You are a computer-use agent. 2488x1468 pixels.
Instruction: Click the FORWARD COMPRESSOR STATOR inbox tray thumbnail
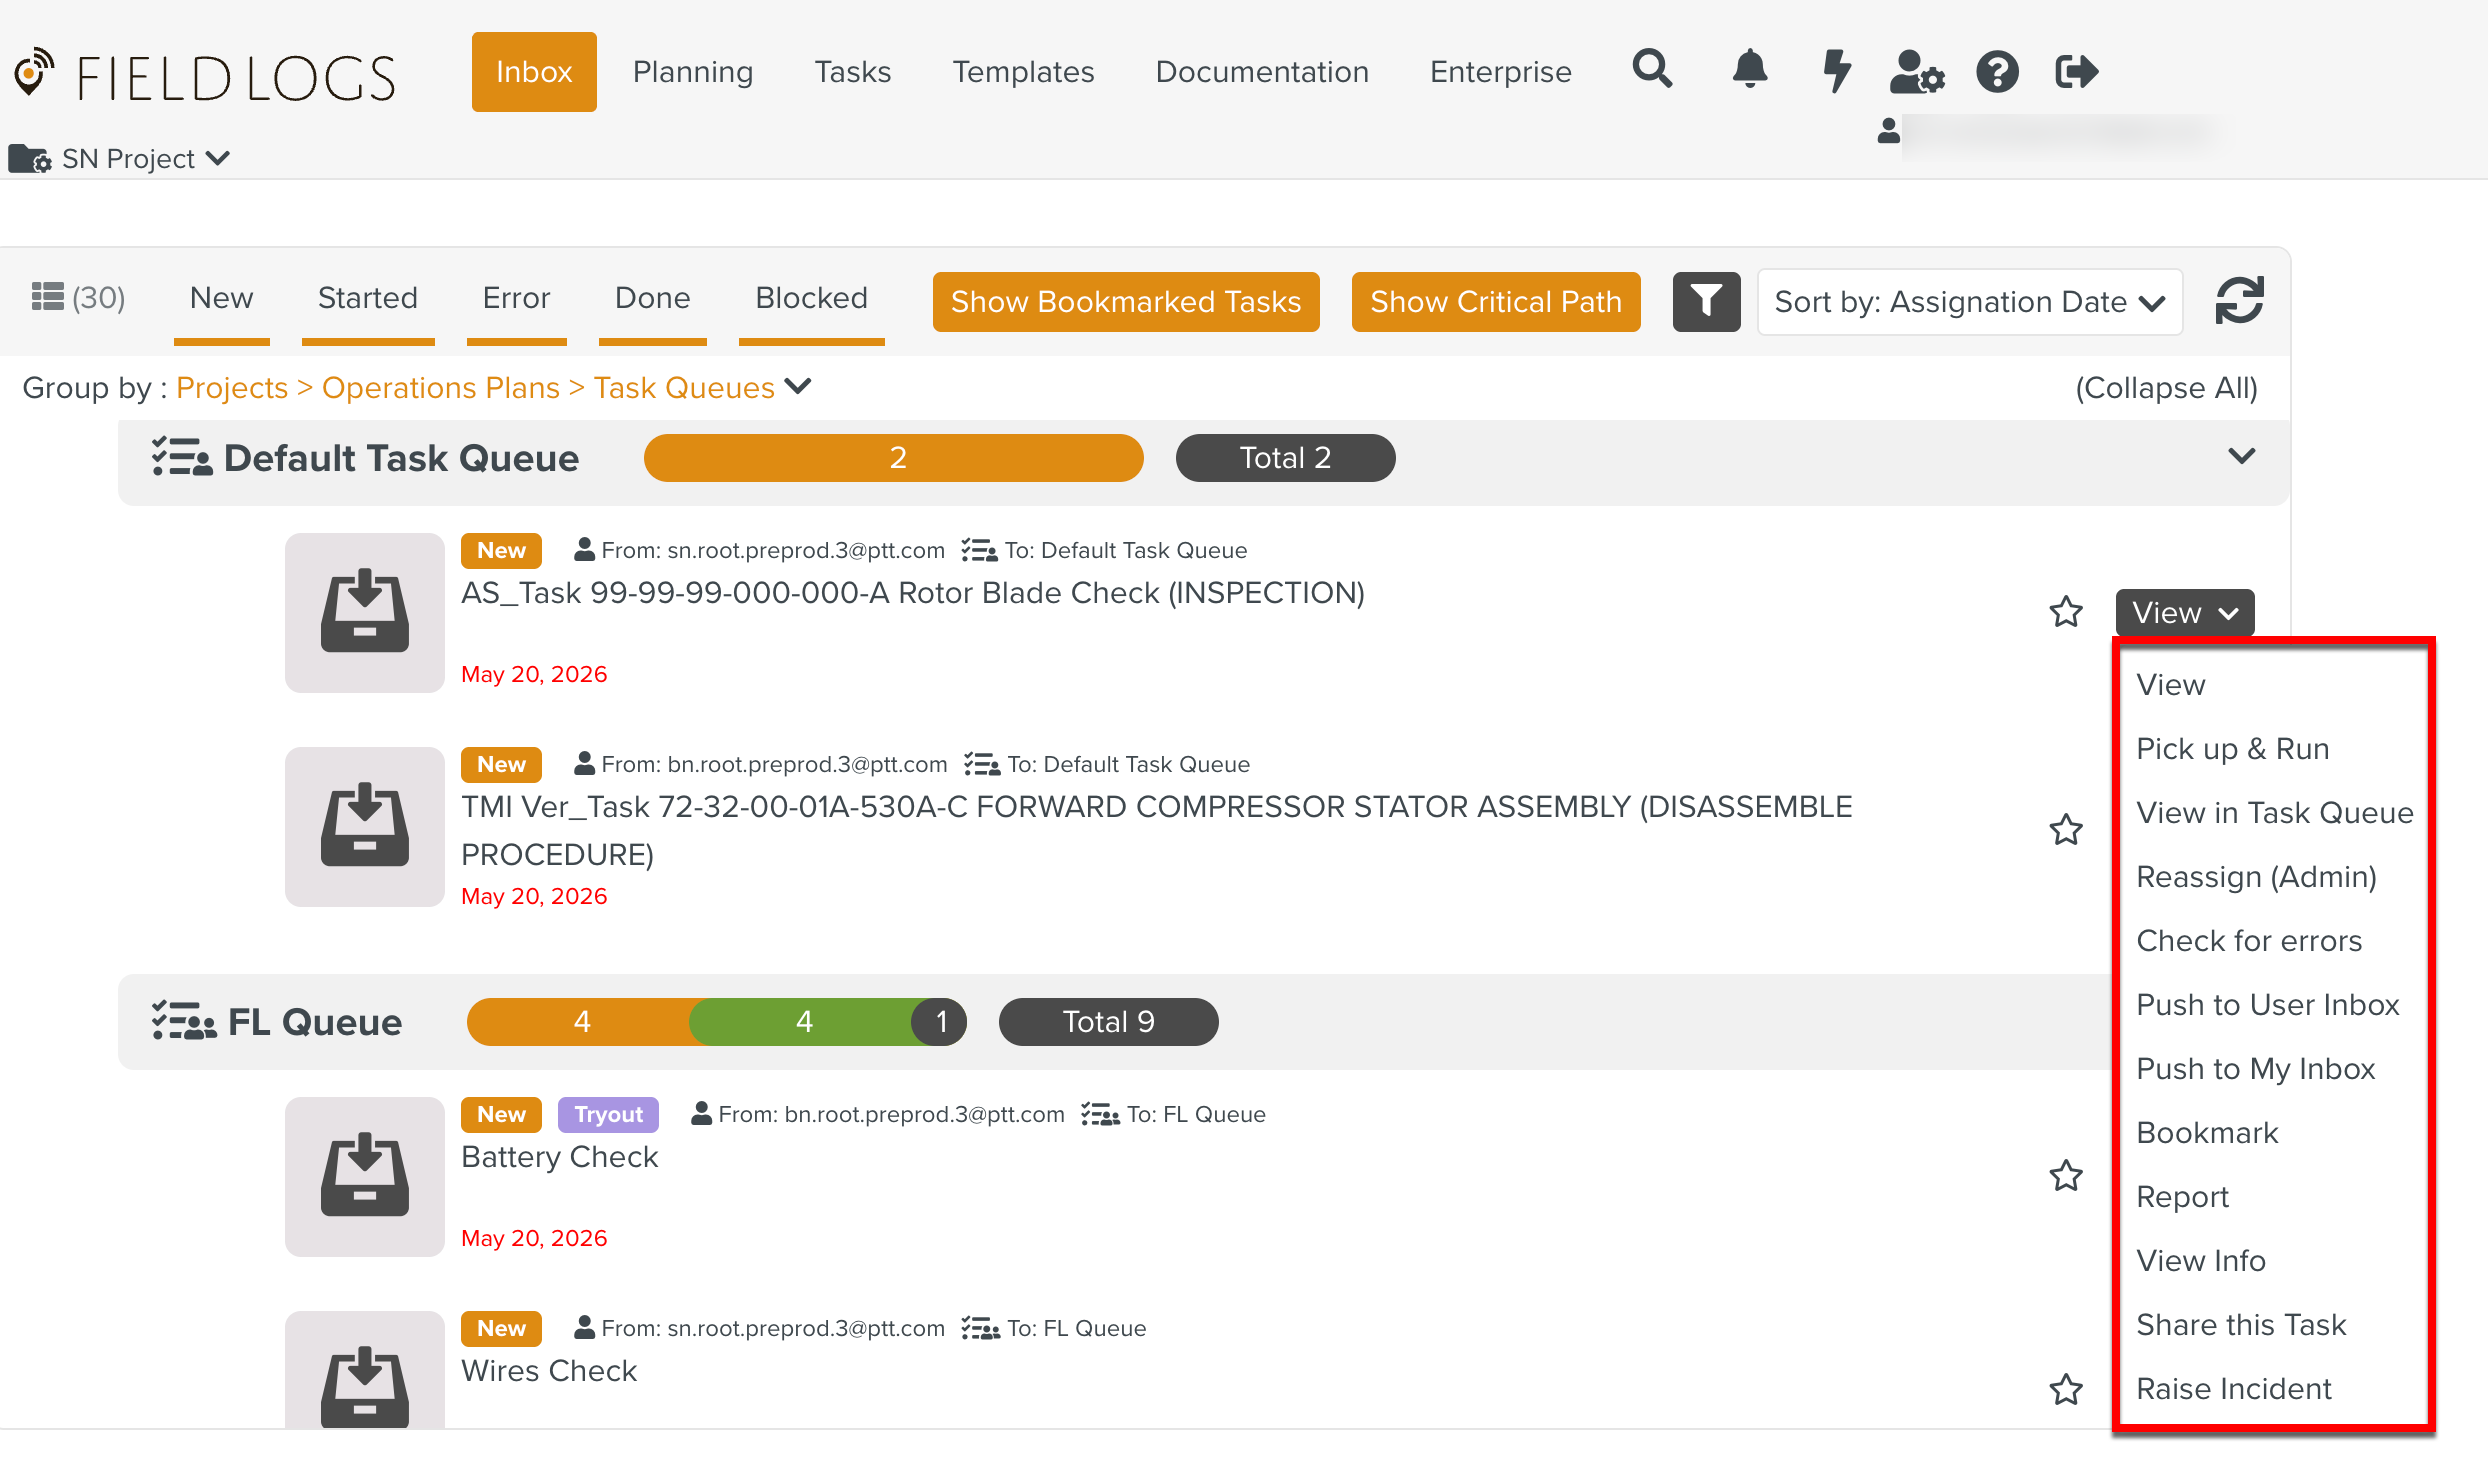click(x=364, y=826)
